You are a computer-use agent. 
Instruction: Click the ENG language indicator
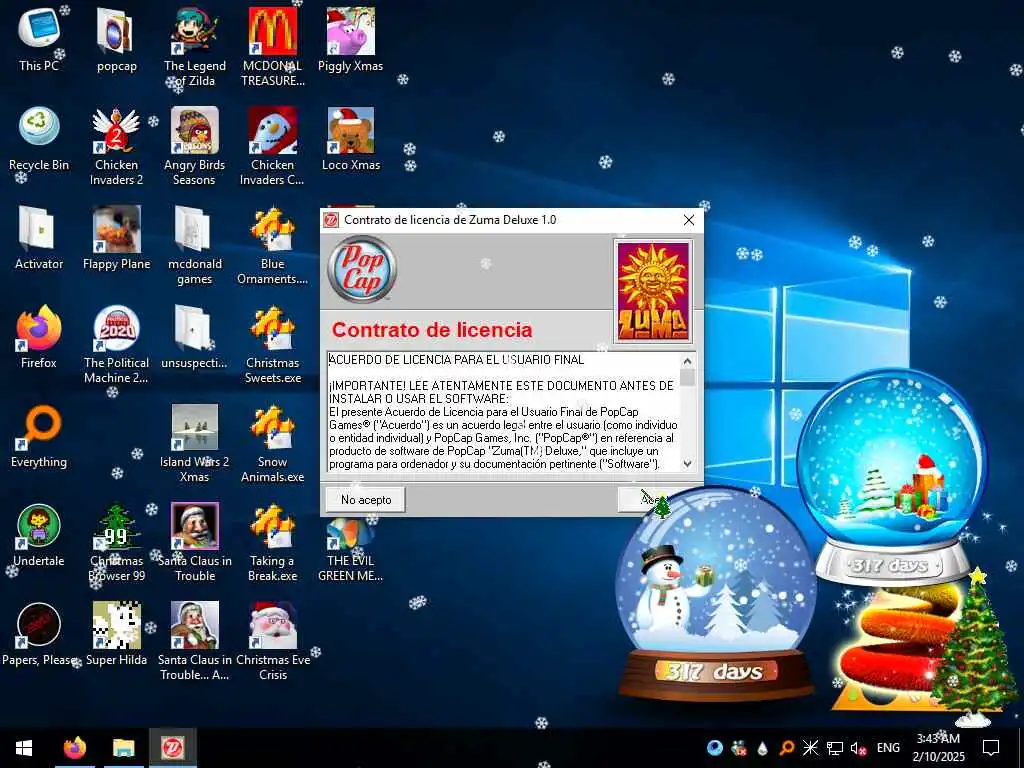[888, 748]
